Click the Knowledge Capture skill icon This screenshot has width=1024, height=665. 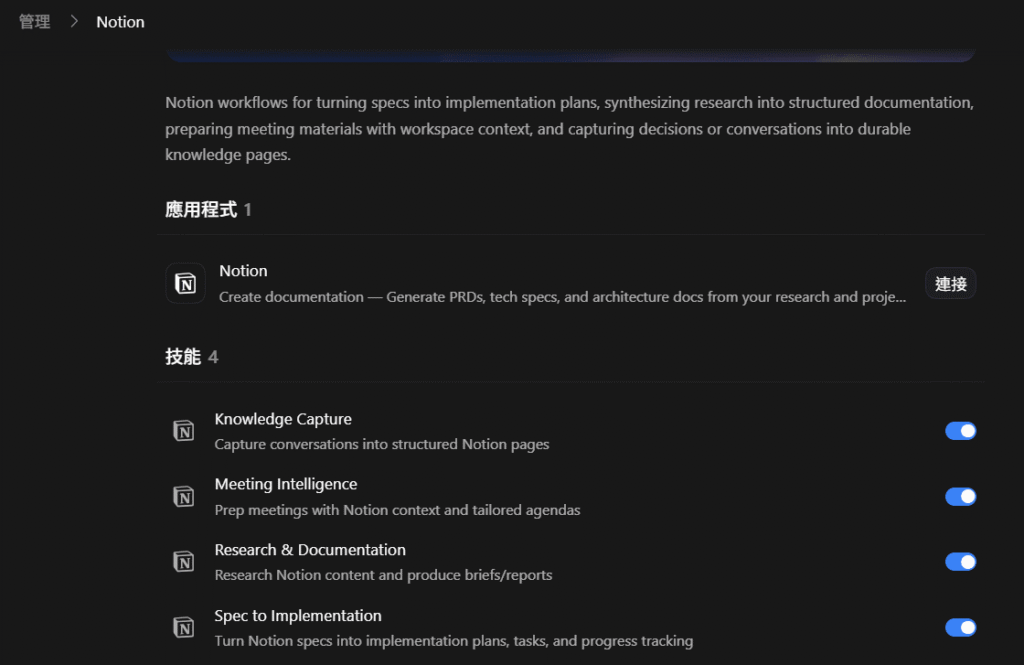[x=184, y=431]
